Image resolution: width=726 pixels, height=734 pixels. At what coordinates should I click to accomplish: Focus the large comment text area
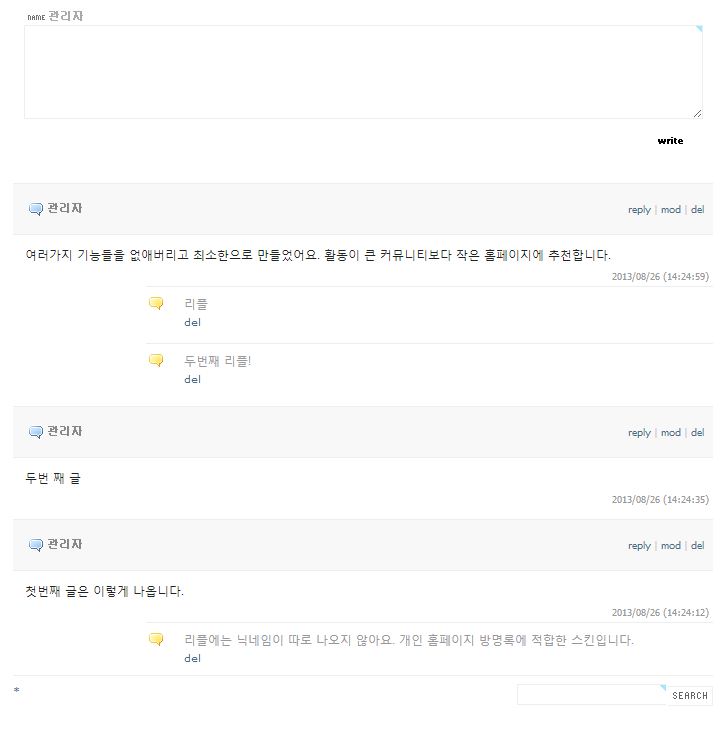(363, 72)
